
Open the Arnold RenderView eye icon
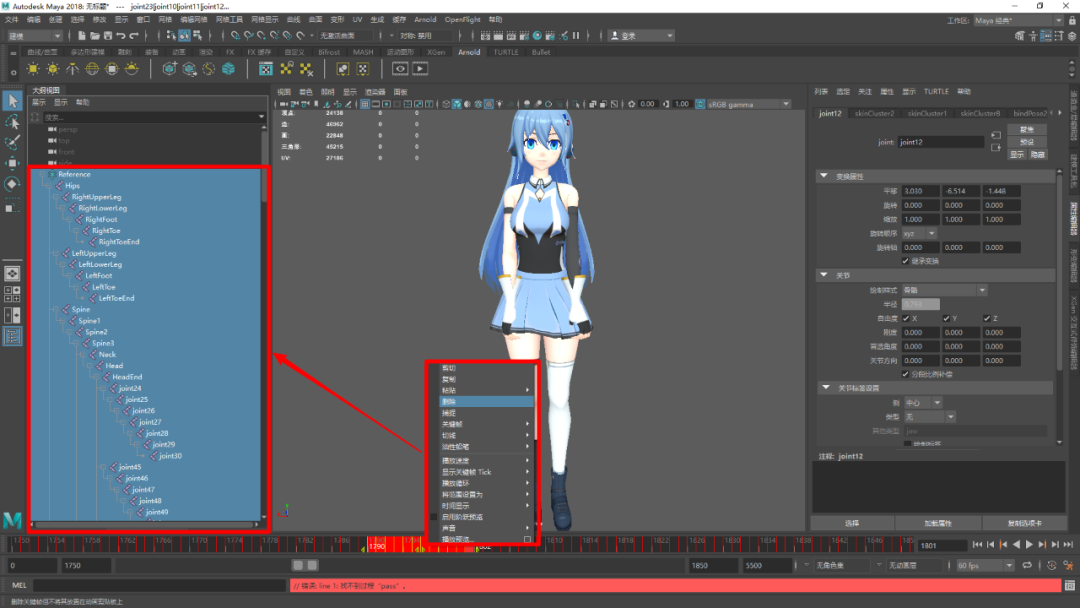click(x=400, y=69)
